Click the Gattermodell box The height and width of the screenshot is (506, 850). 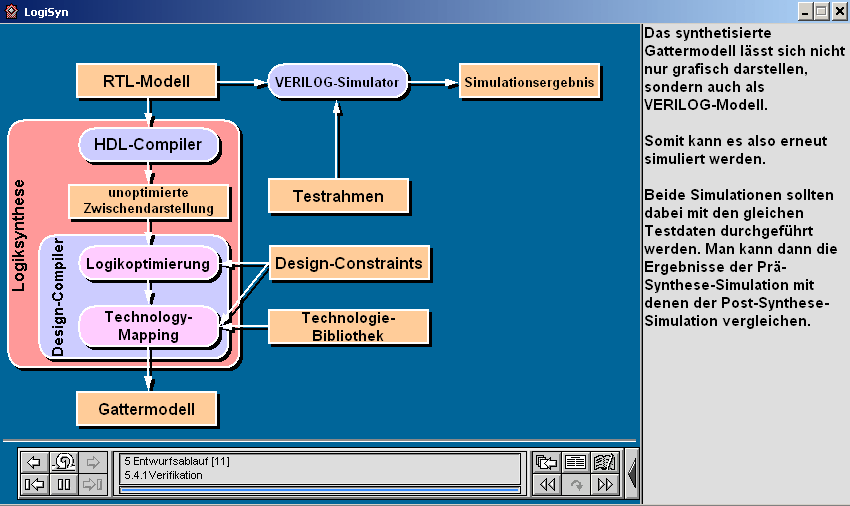point(146,409)
